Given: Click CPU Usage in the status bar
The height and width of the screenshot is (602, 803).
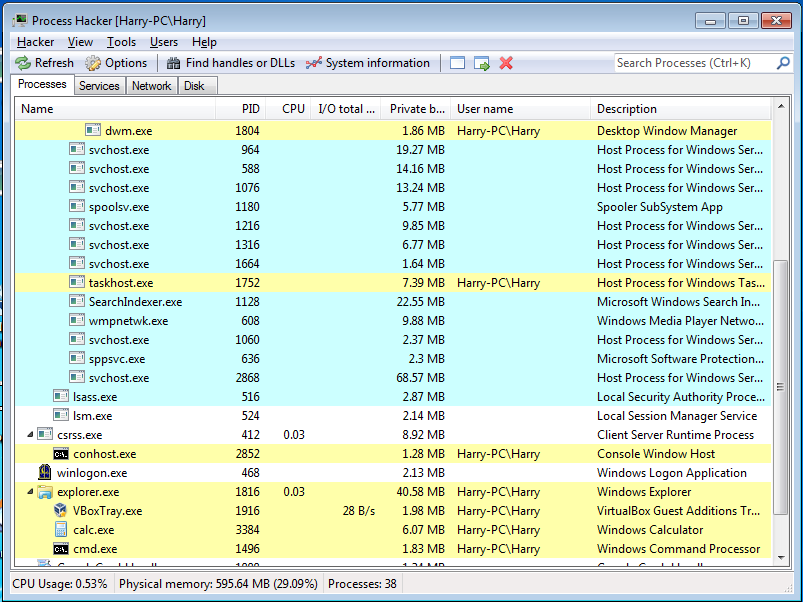Looking at the screenshot, I should point(60,584).
